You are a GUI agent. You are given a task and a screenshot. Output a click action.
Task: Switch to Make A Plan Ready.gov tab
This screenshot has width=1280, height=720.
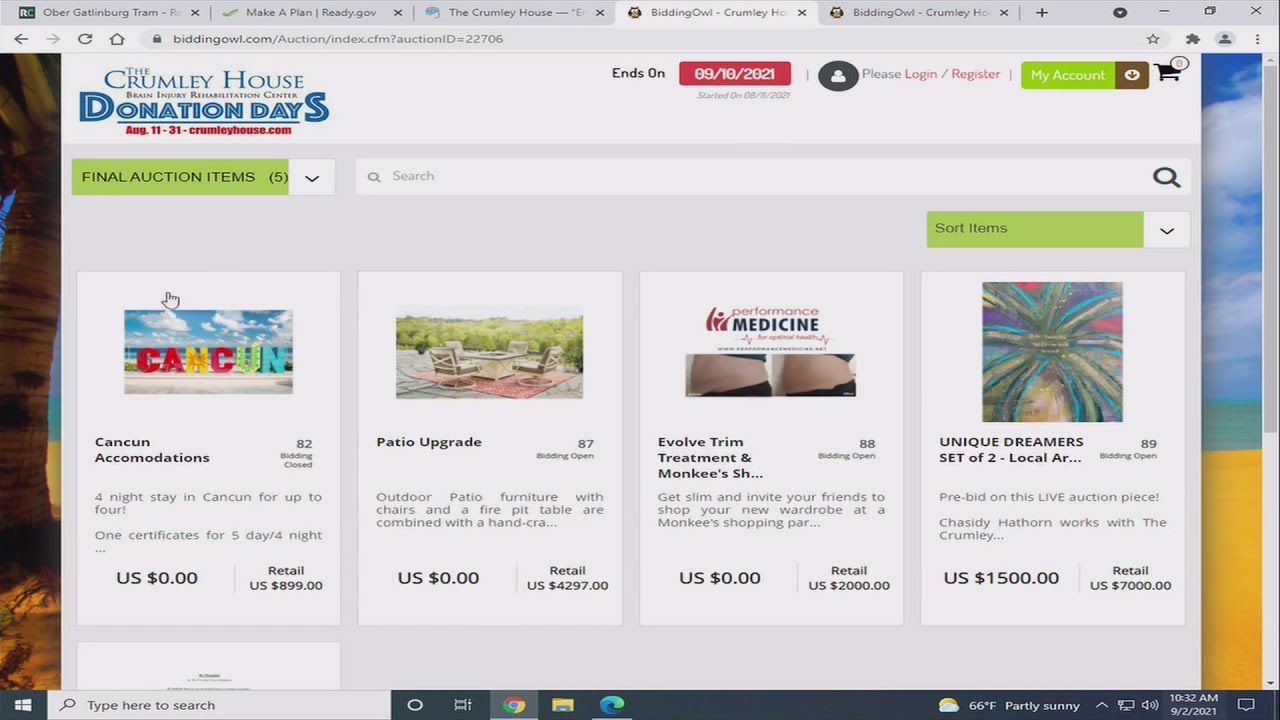(x=310, y=13)
